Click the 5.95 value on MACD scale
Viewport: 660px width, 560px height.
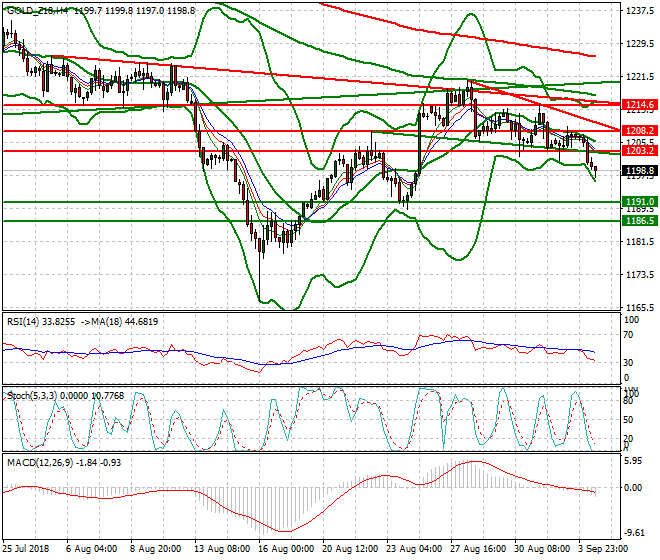[x=632, y=462]
